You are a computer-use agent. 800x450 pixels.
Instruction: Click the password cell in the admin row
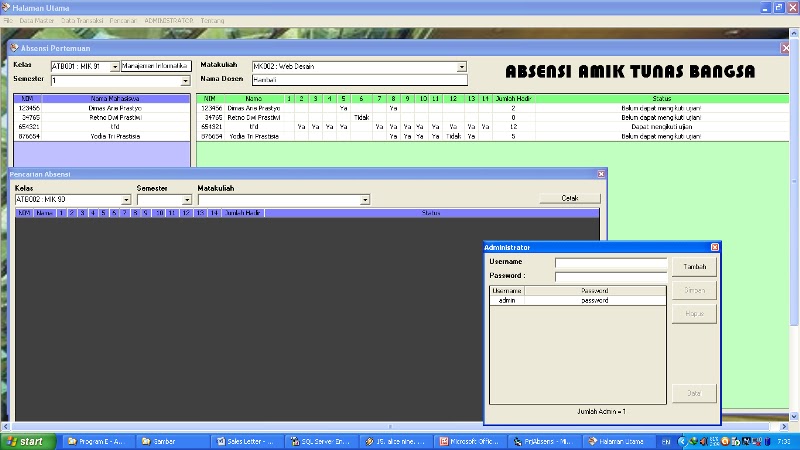click(x=595, y=301)
